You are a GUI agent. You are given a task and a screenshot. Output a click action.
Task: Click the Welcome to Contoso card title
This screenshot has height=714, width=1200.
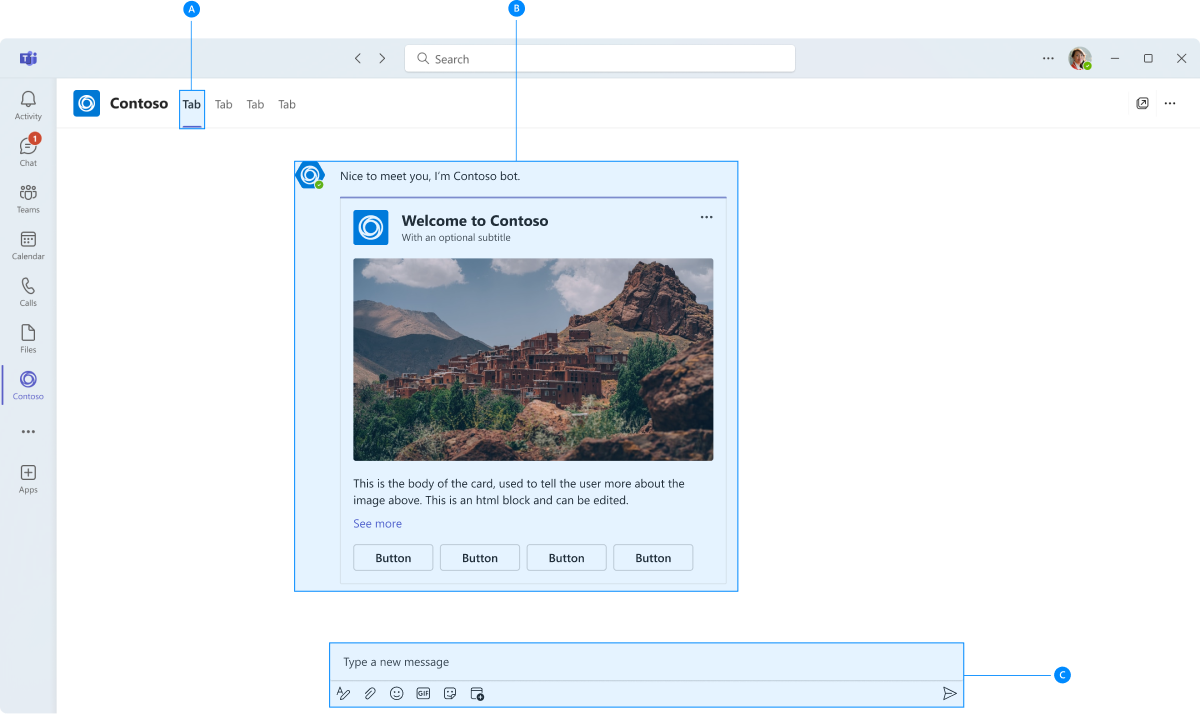pyautogui.click(x=475, y=221)
